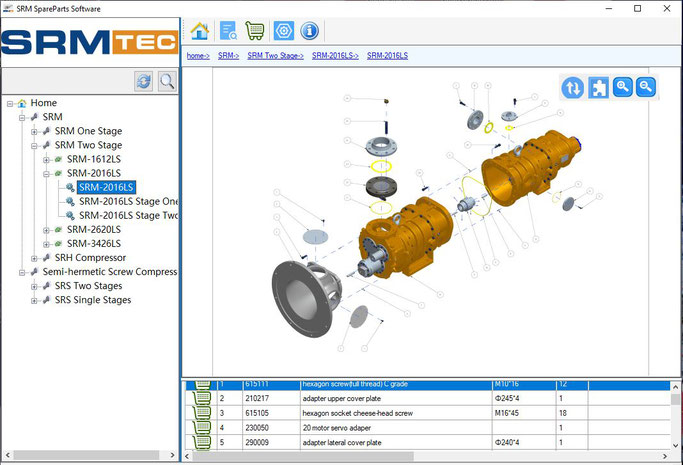Expand the SRM-2620LS node
The image size is (683, 465).
point(46,230)
